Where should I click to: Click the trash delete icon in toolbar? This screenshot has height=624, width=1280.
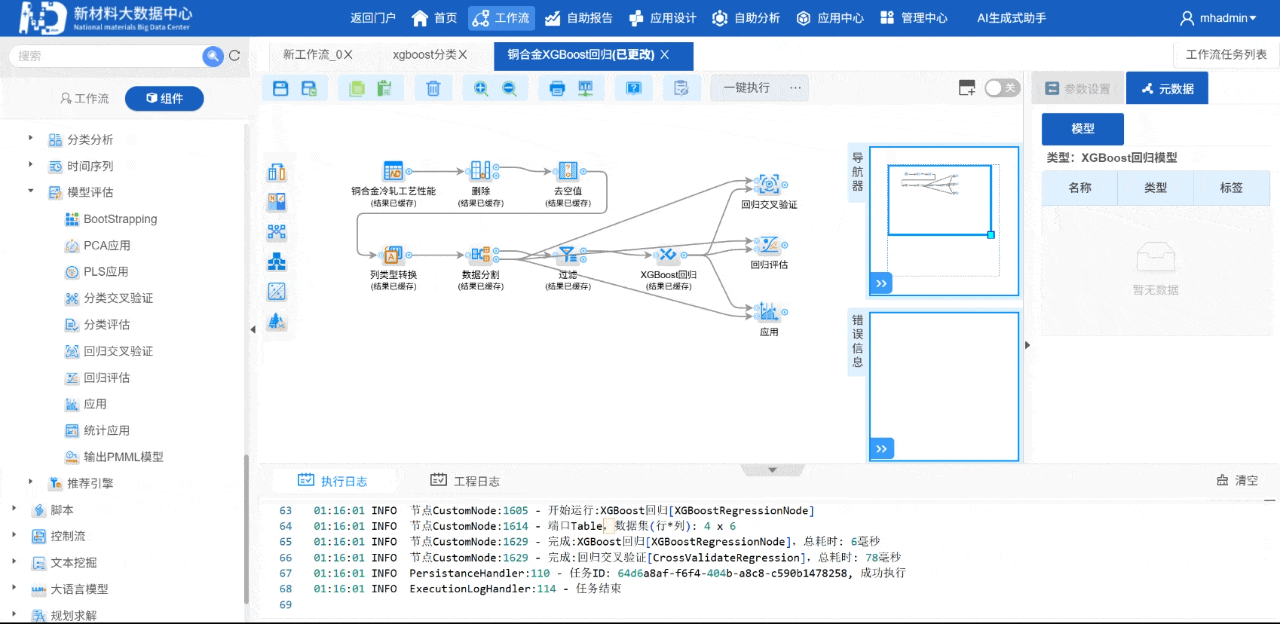[x=433, y=88]
